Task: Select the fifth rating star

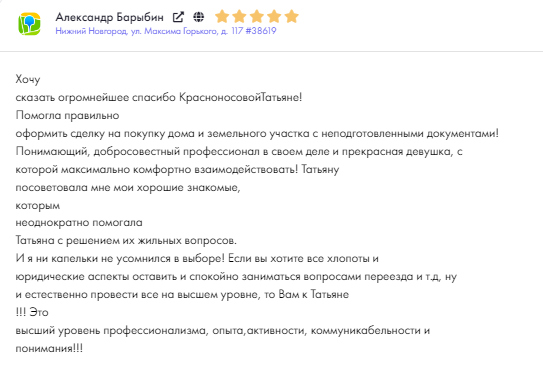Action: (x=292, y=17)
